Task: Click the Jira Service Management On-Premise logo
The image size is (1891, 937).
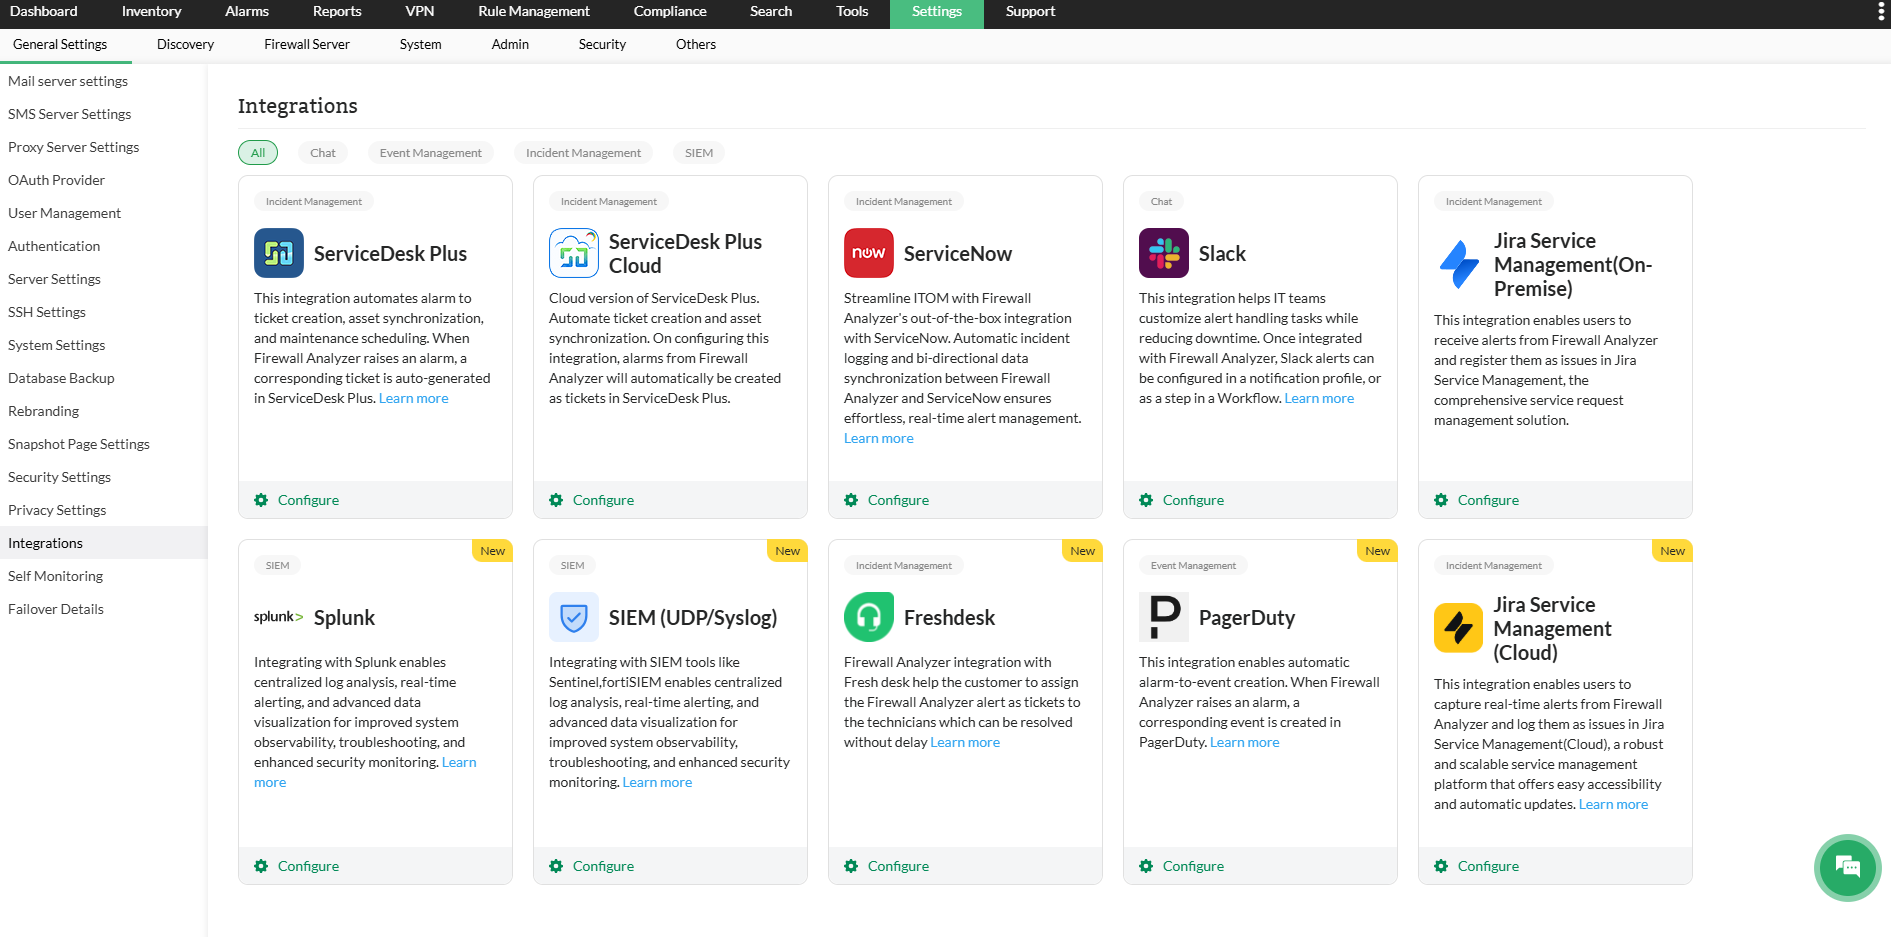Action: pyautogui.click(x=1459, y=264)
